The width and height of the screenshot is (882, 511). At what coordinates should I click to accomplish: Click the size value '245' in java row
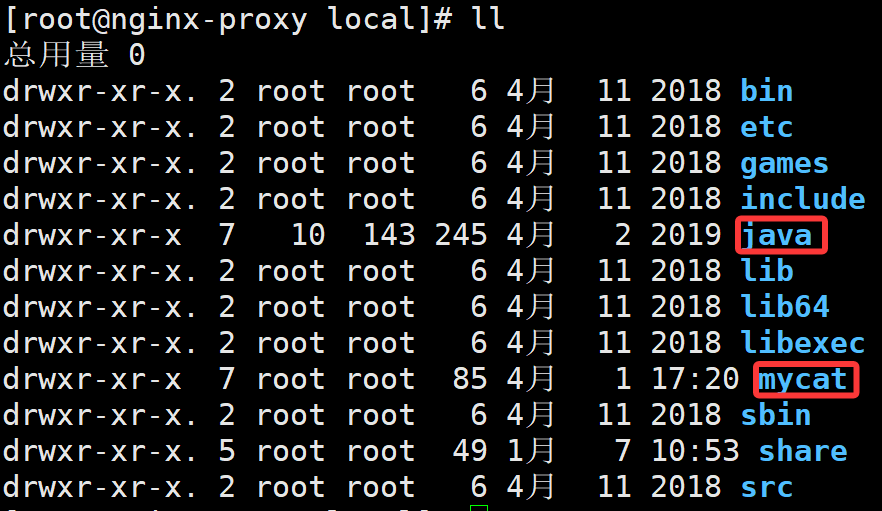461,235
